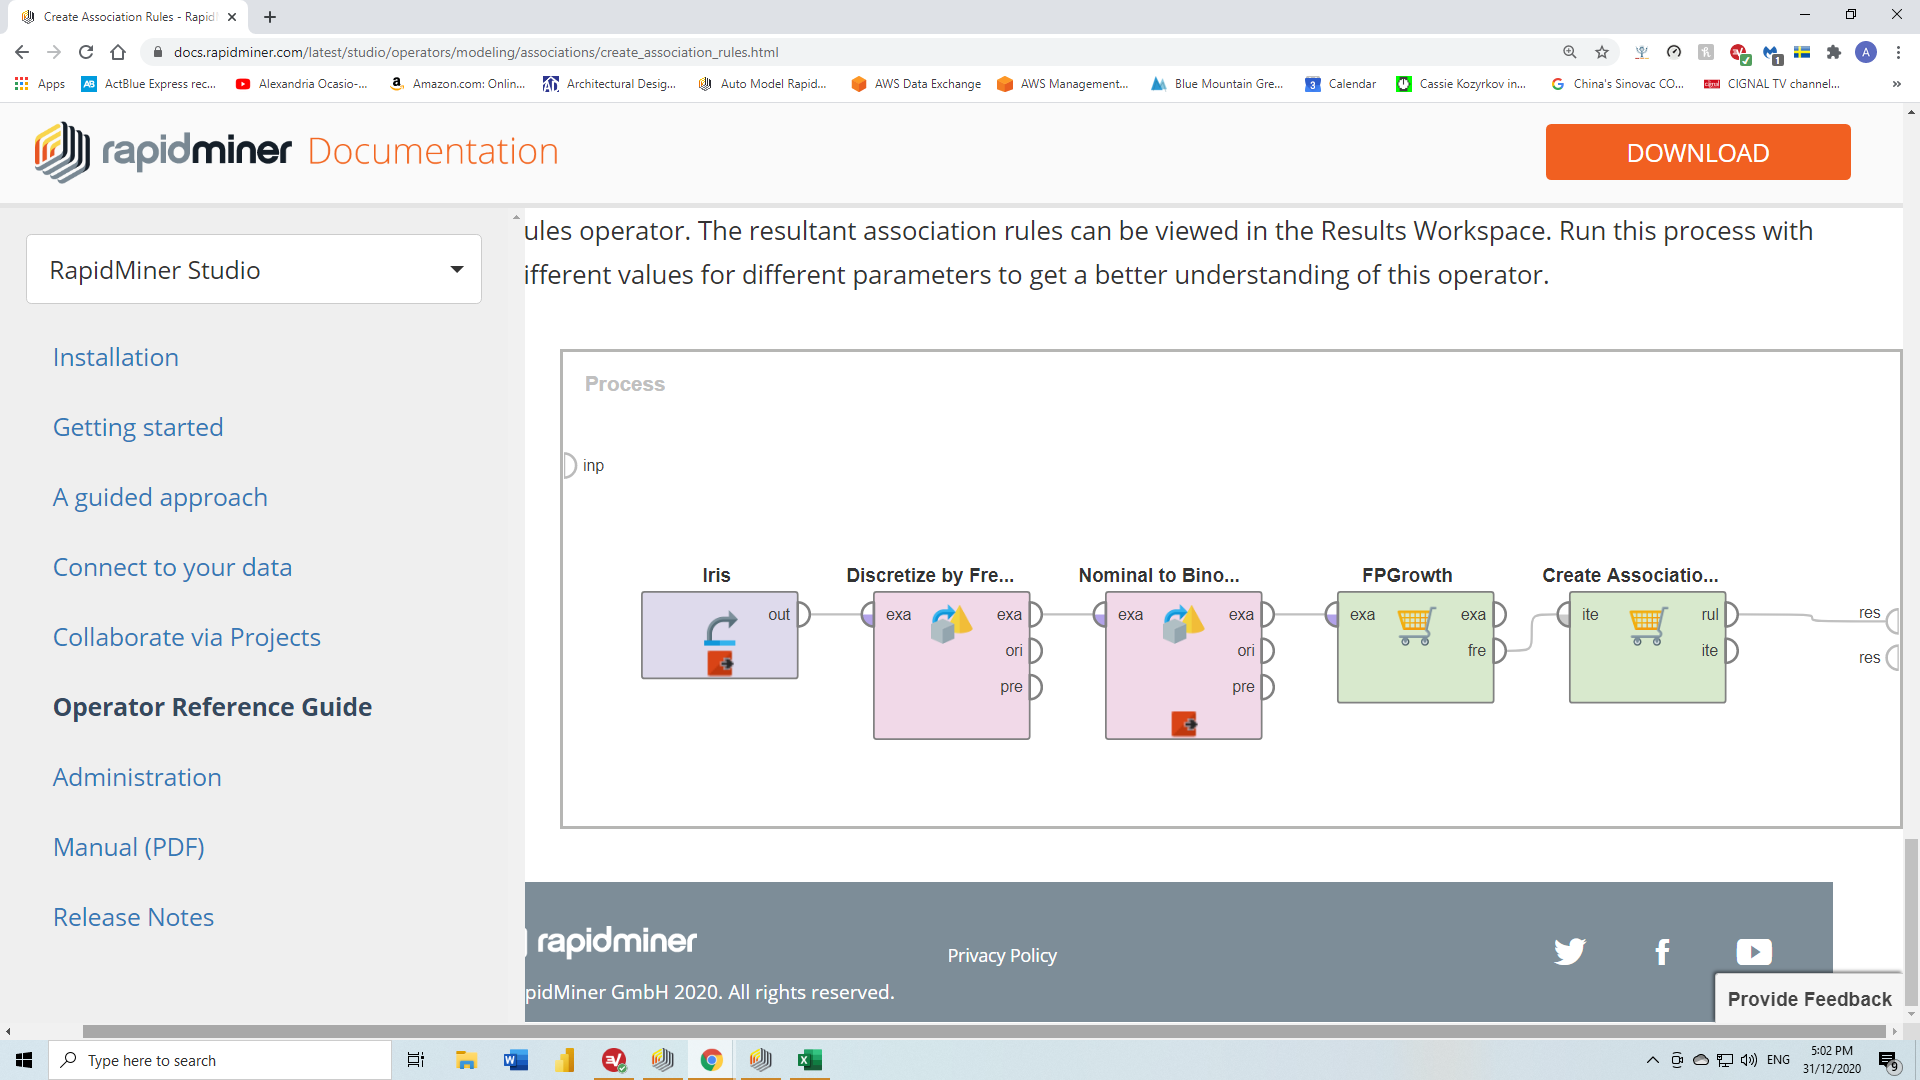Click the FPGrowth fre output port
Screen dimensions: 1920x1080
pos(1498,651)
